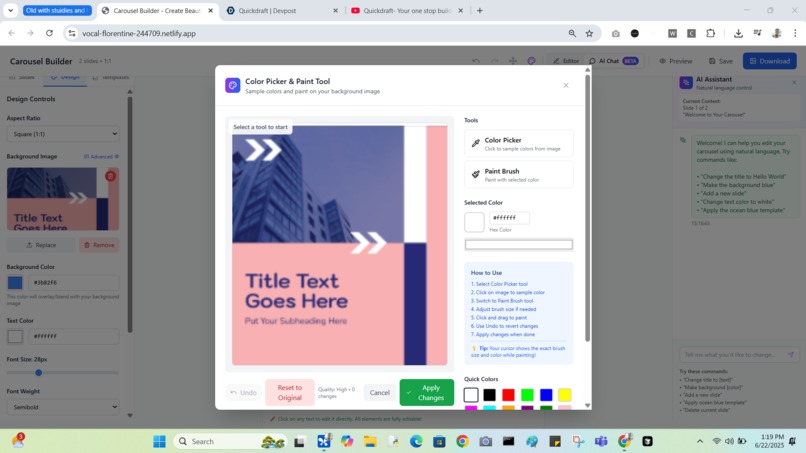
Task: Pick the yellow quick color
Action: 564,395
